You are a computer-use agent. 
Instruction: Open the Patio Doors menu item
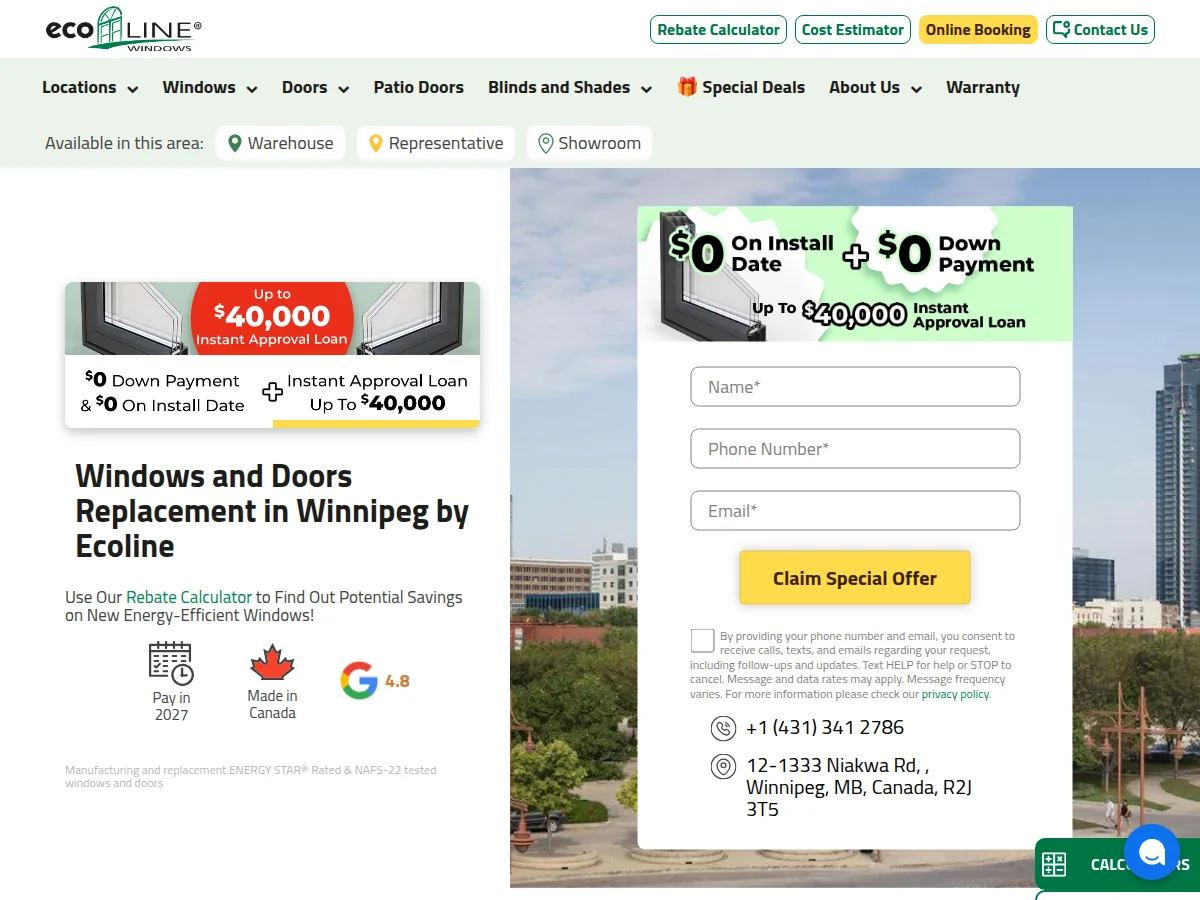(419, 87)
